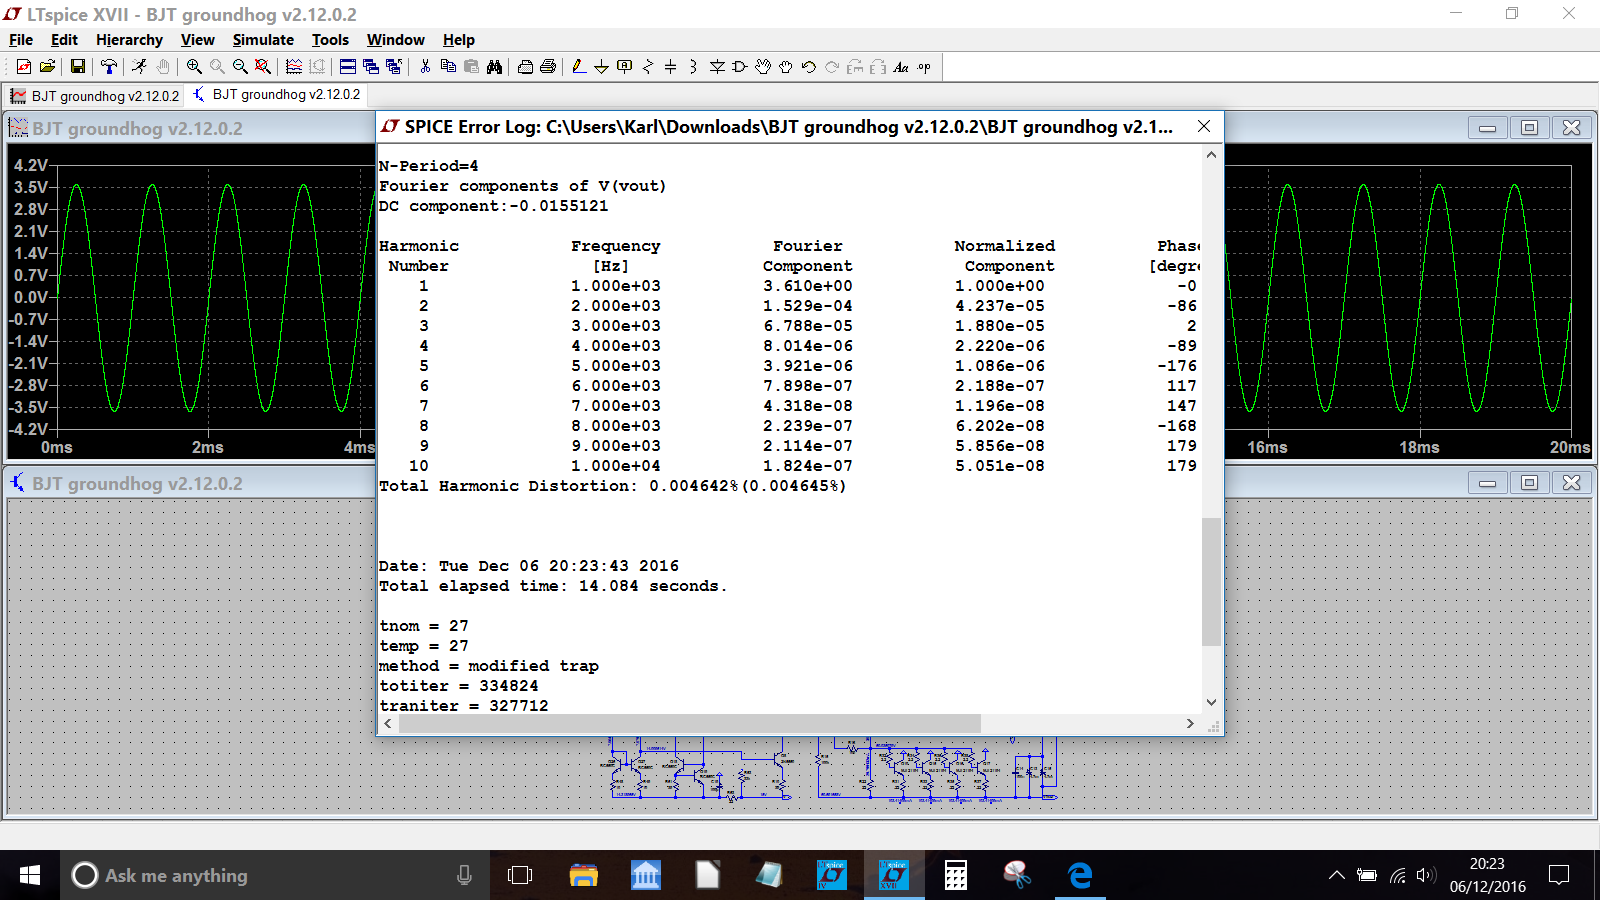Click the Close All Windows icon

[x=394, y=67]
